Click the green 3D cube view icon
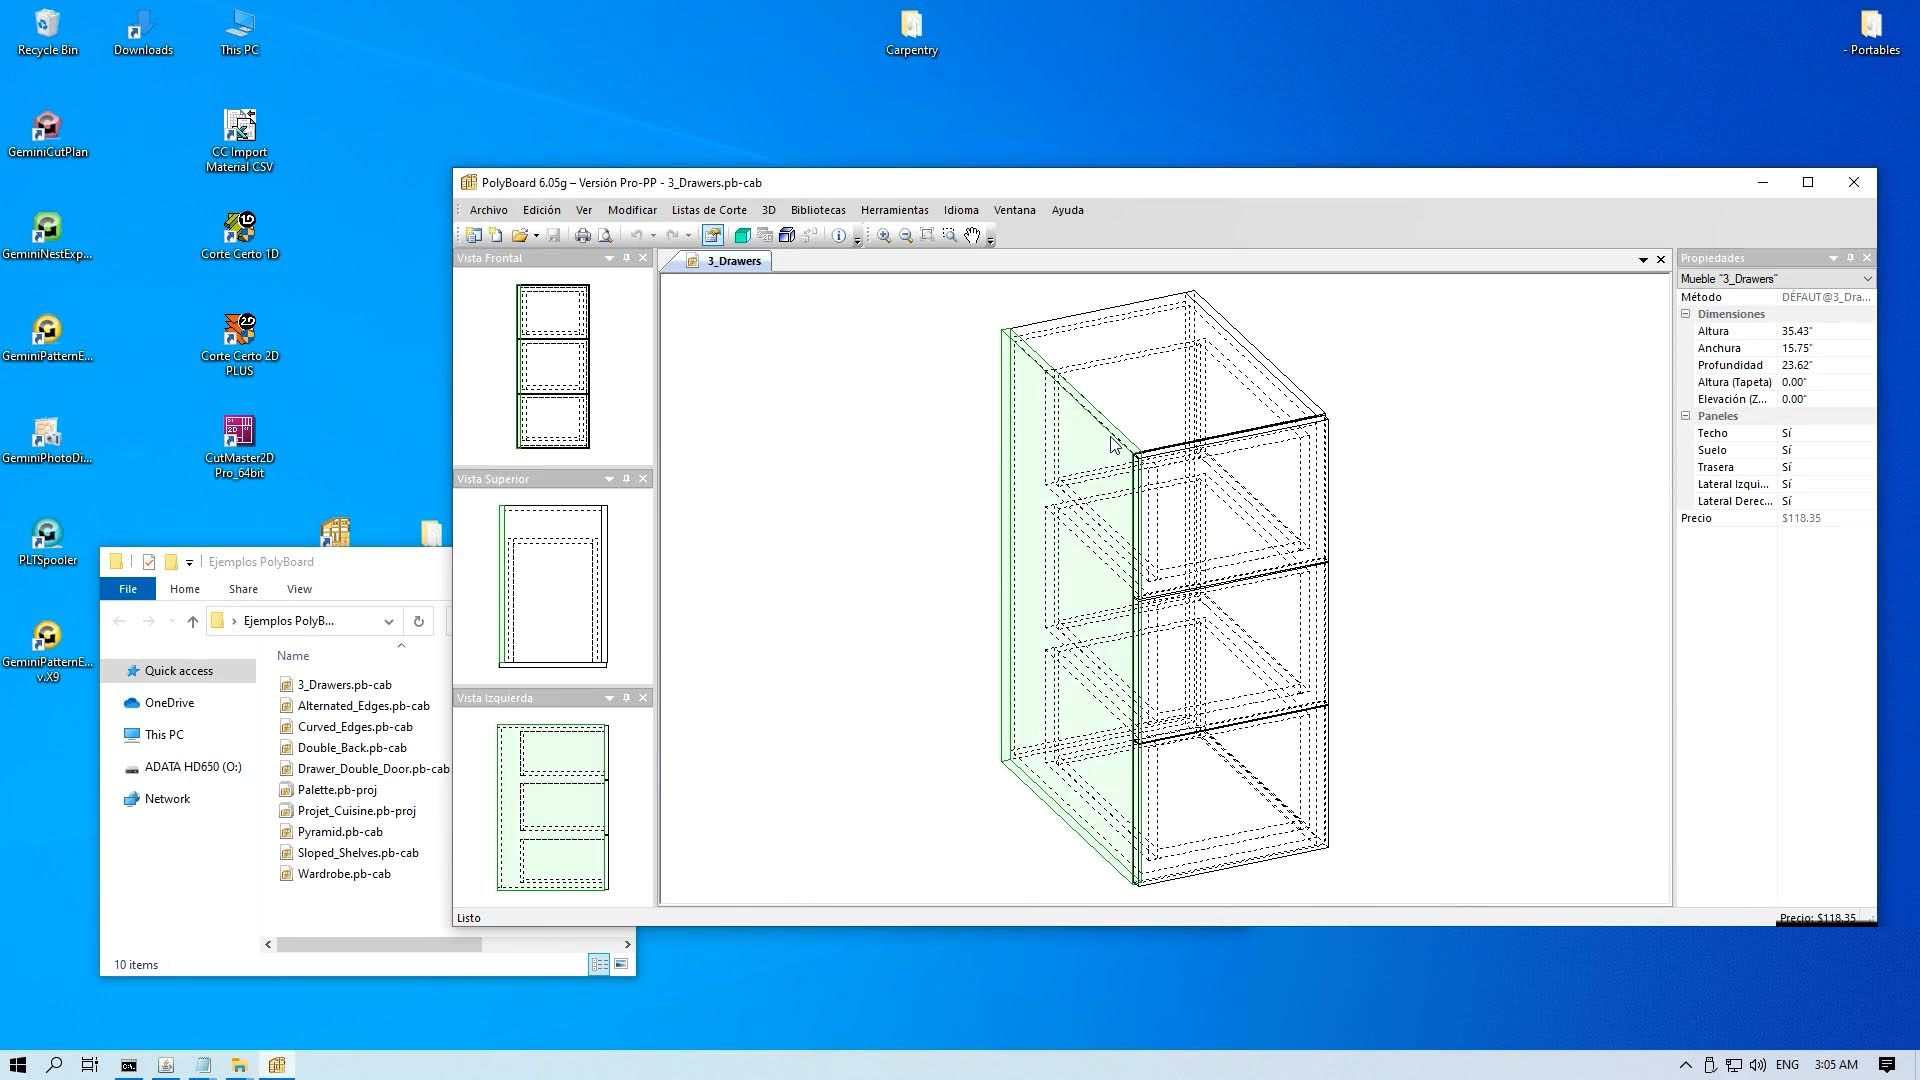Image resolution: width=1920 pixels, height=1080 pixels. pos(742,236)
